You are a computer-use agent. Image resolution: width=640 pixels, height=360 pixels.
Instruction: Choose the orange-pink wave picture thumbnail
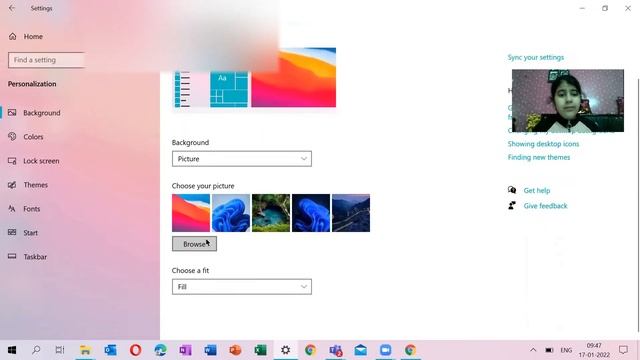tap(191, 213)
